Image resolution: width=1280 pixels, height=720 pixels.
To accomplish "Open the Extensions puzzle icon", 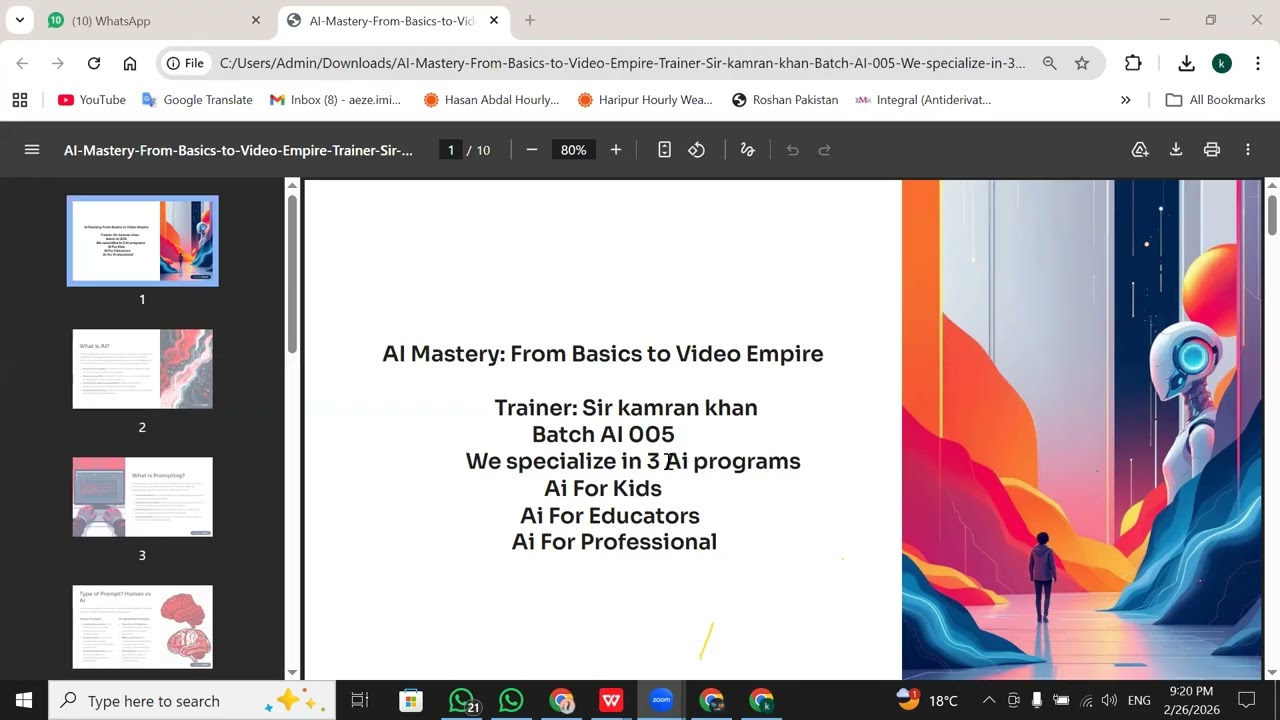I will click(1133, 63).
